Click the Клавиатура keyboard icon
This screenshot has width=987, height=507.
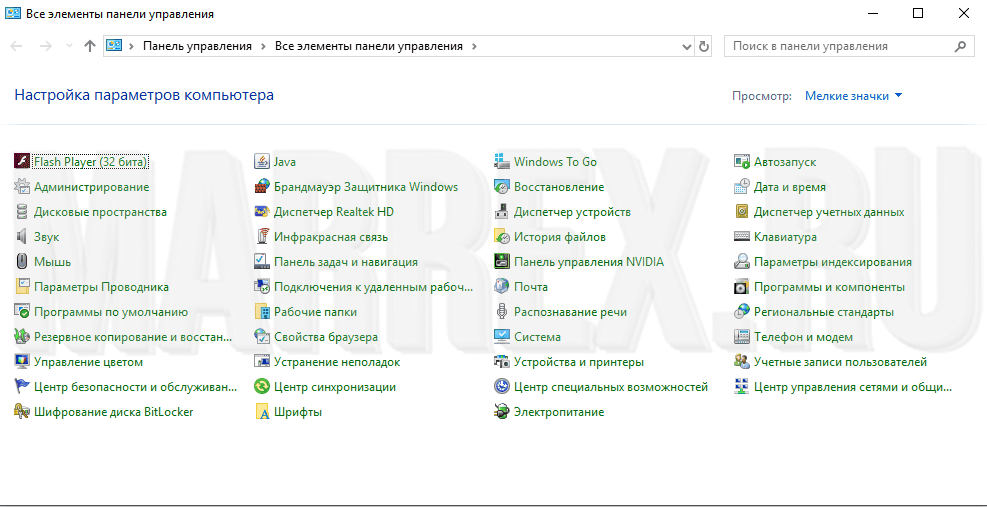[x=742, y=237]
